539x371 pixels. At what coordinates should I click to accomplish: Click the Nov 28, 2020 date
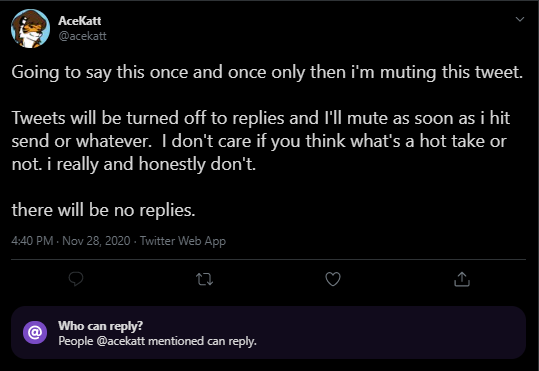pos(96,241)
